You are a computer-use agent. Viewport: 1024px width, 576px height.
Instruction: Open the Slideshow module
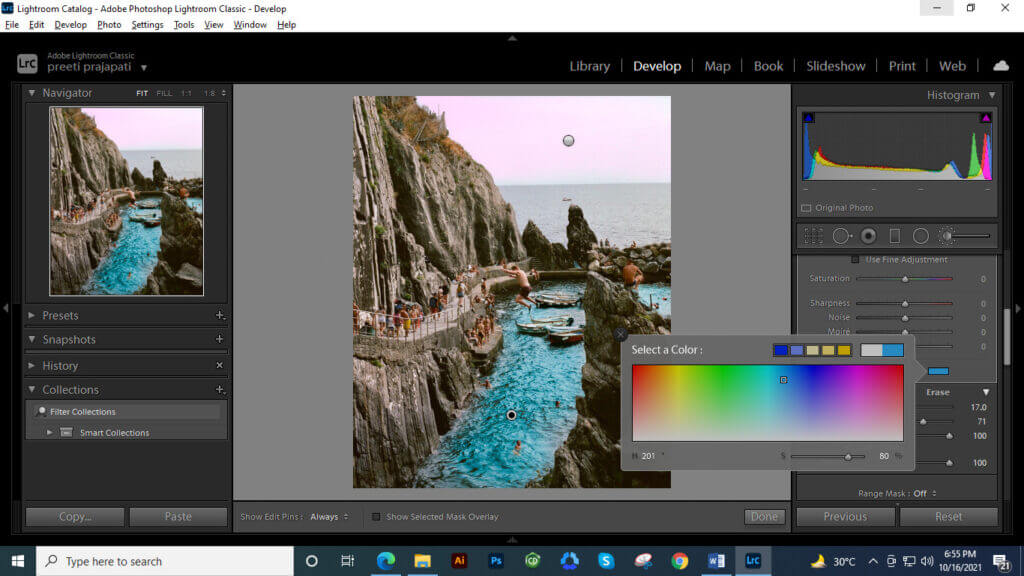pos(836,65)
